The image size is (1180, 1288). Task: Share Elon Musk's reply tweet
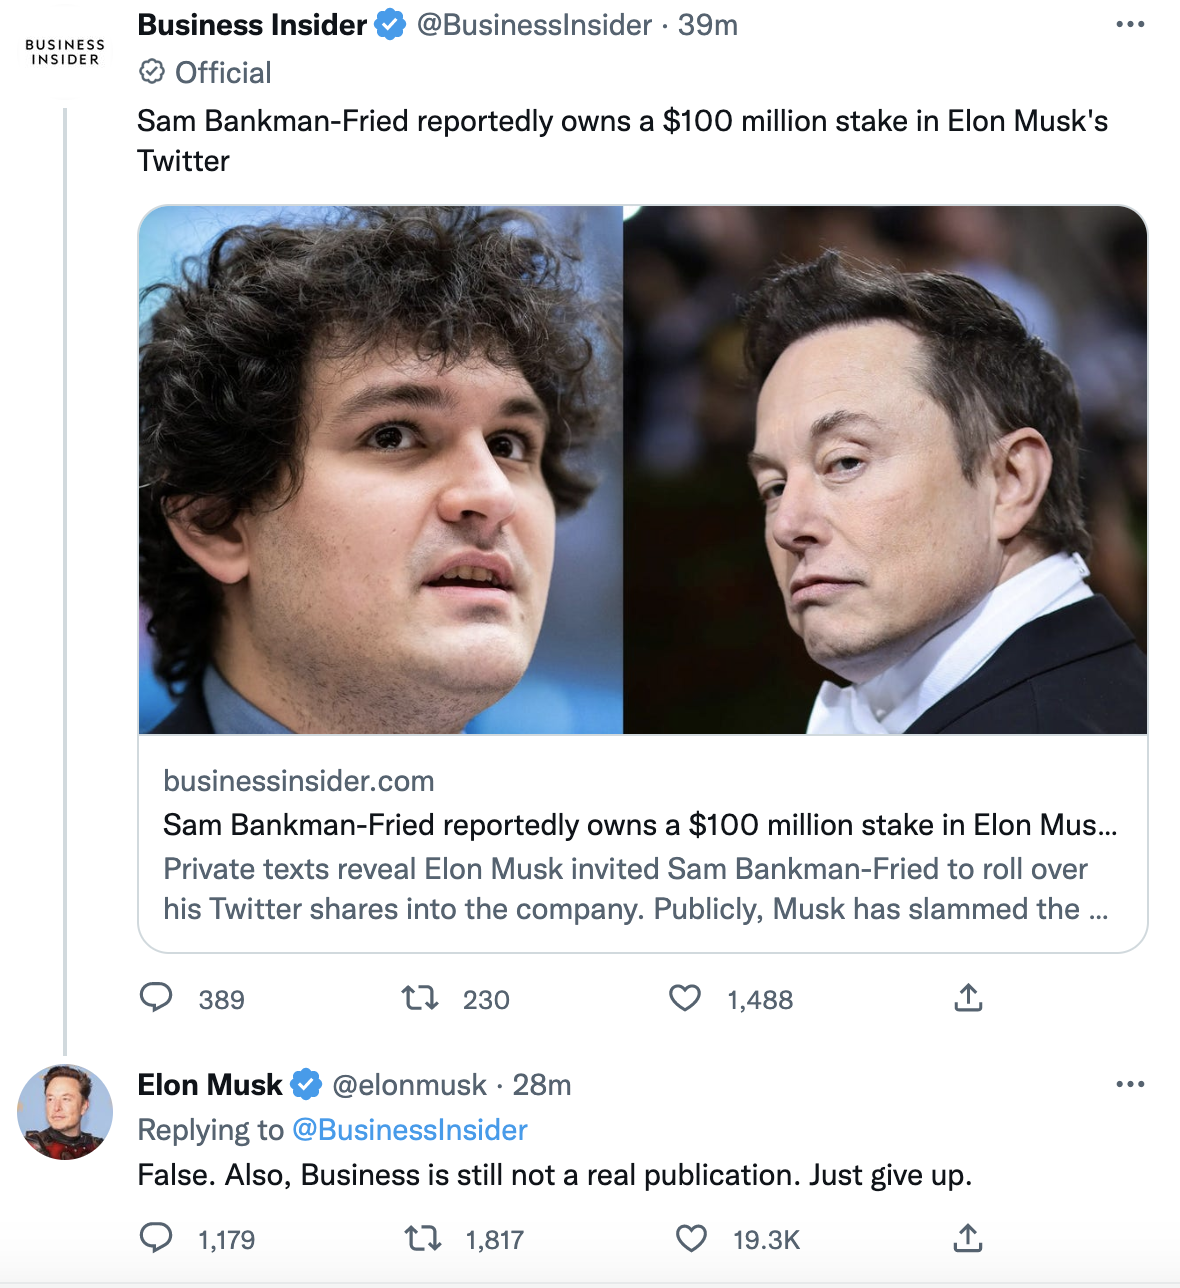click(968, 1239)
